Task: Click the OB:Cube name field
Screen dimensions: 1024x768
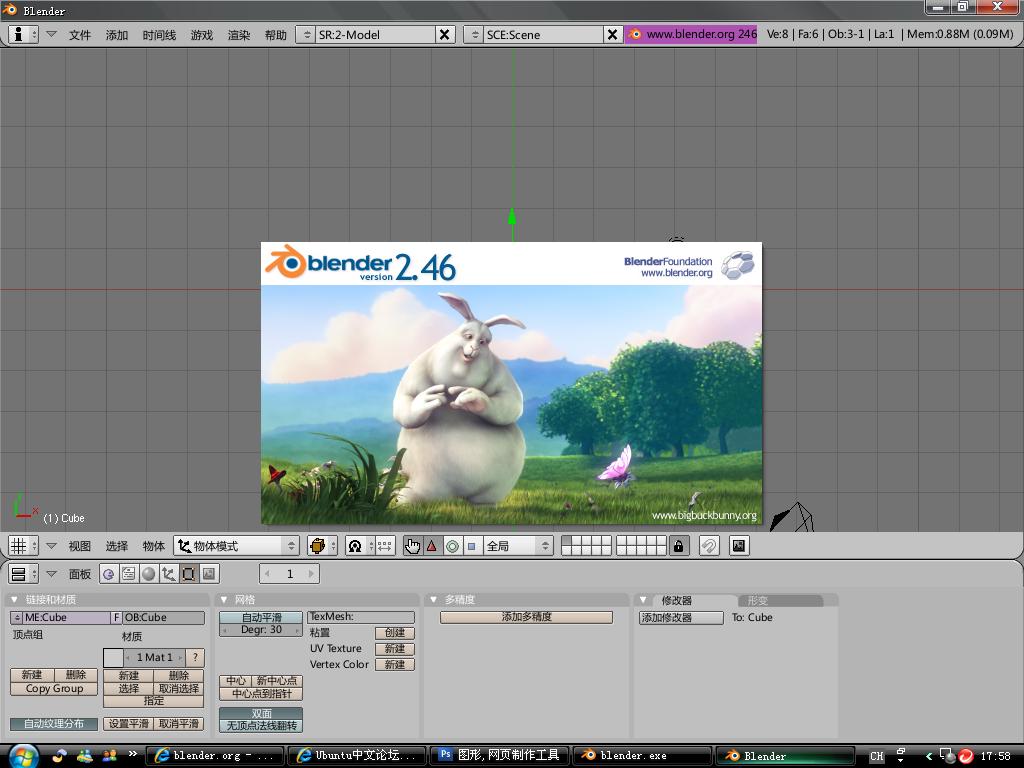Action: pyautogui.click(x=164, y=617)
